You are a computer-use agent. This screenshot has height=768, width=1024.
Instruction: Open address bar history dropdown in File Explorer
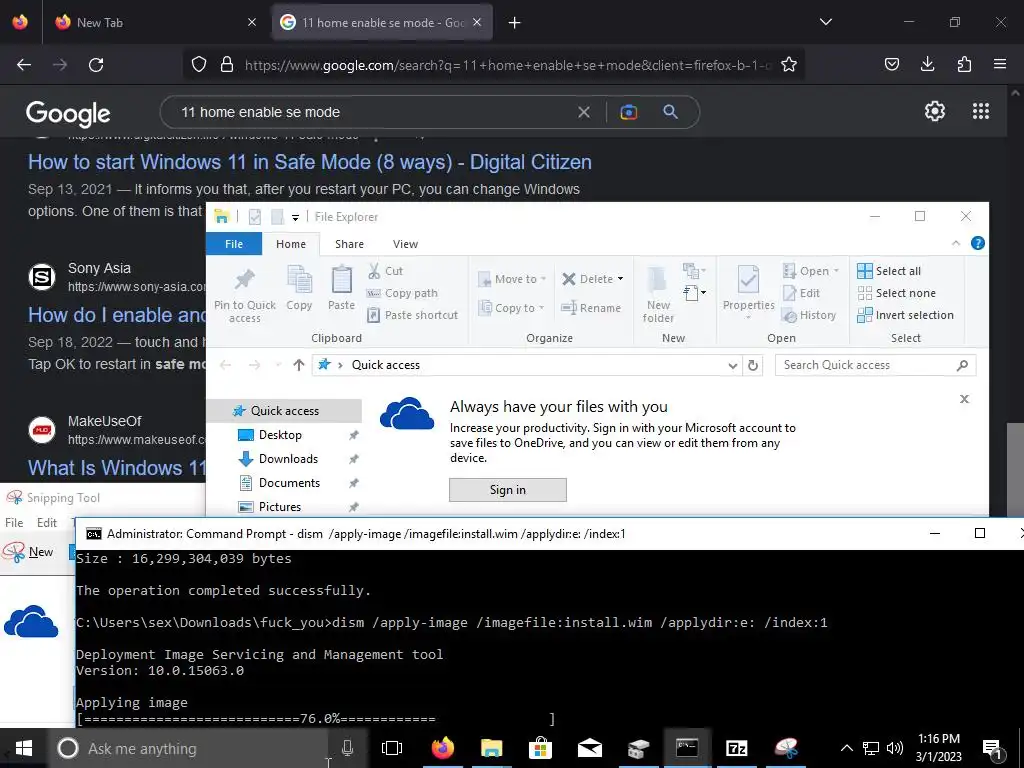733,366
